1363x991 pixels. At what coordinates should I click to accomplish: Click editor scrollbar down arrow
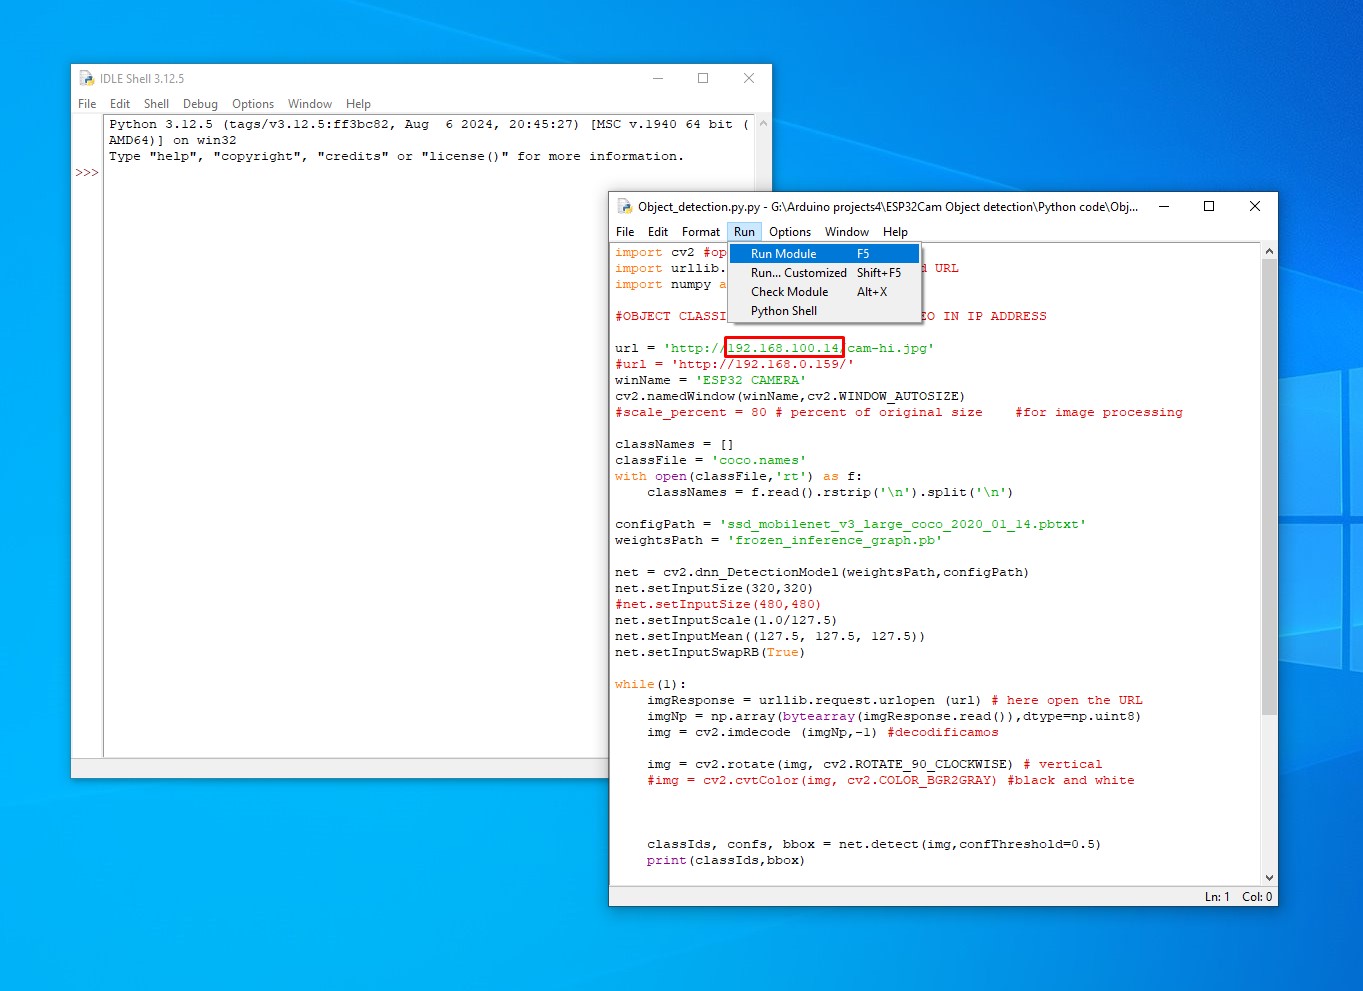coord(1269,878)
